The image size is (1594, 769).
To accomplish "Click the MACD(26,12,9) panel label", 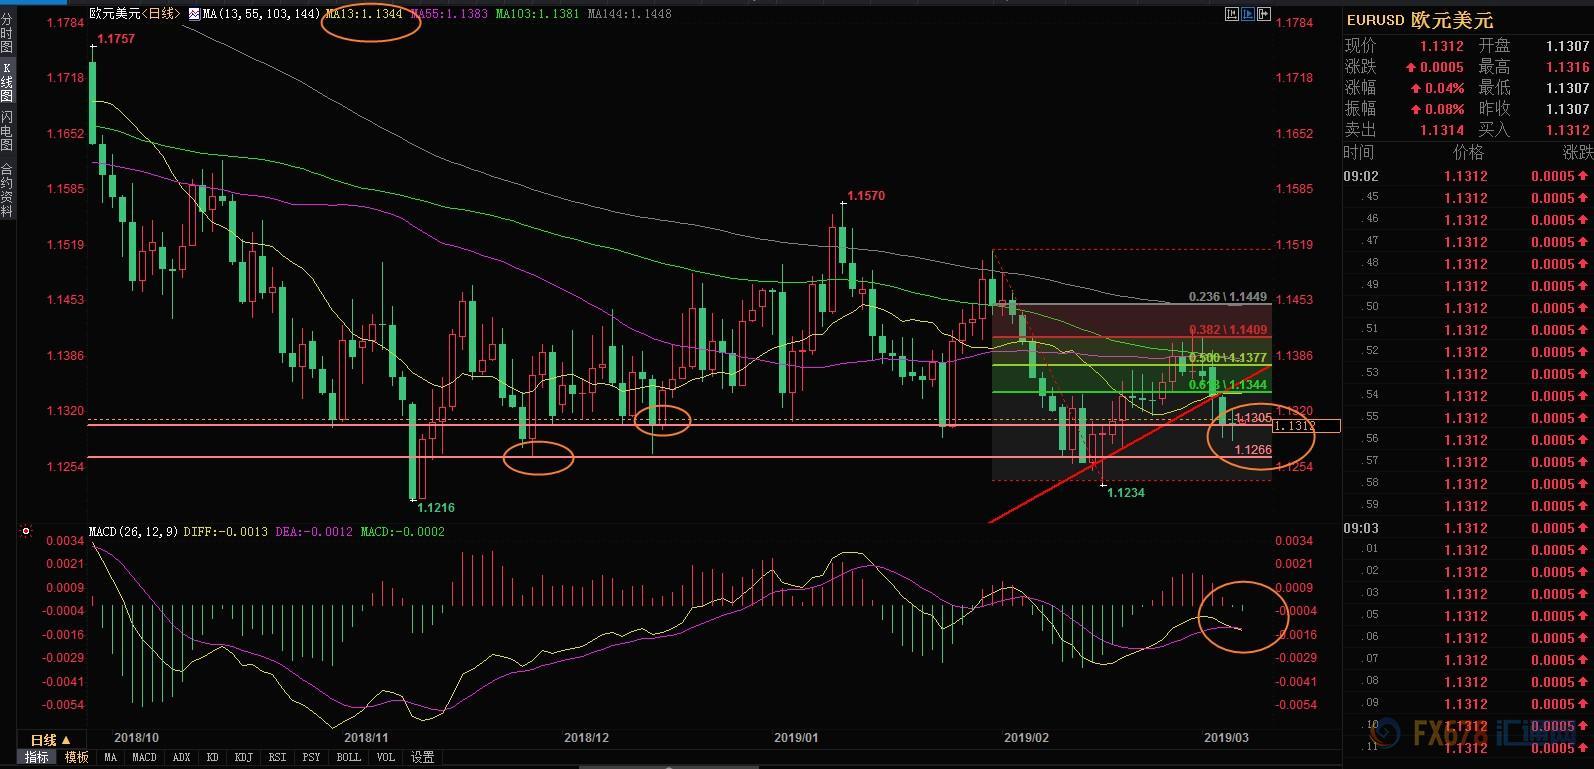I will click(x=134, y=532).
